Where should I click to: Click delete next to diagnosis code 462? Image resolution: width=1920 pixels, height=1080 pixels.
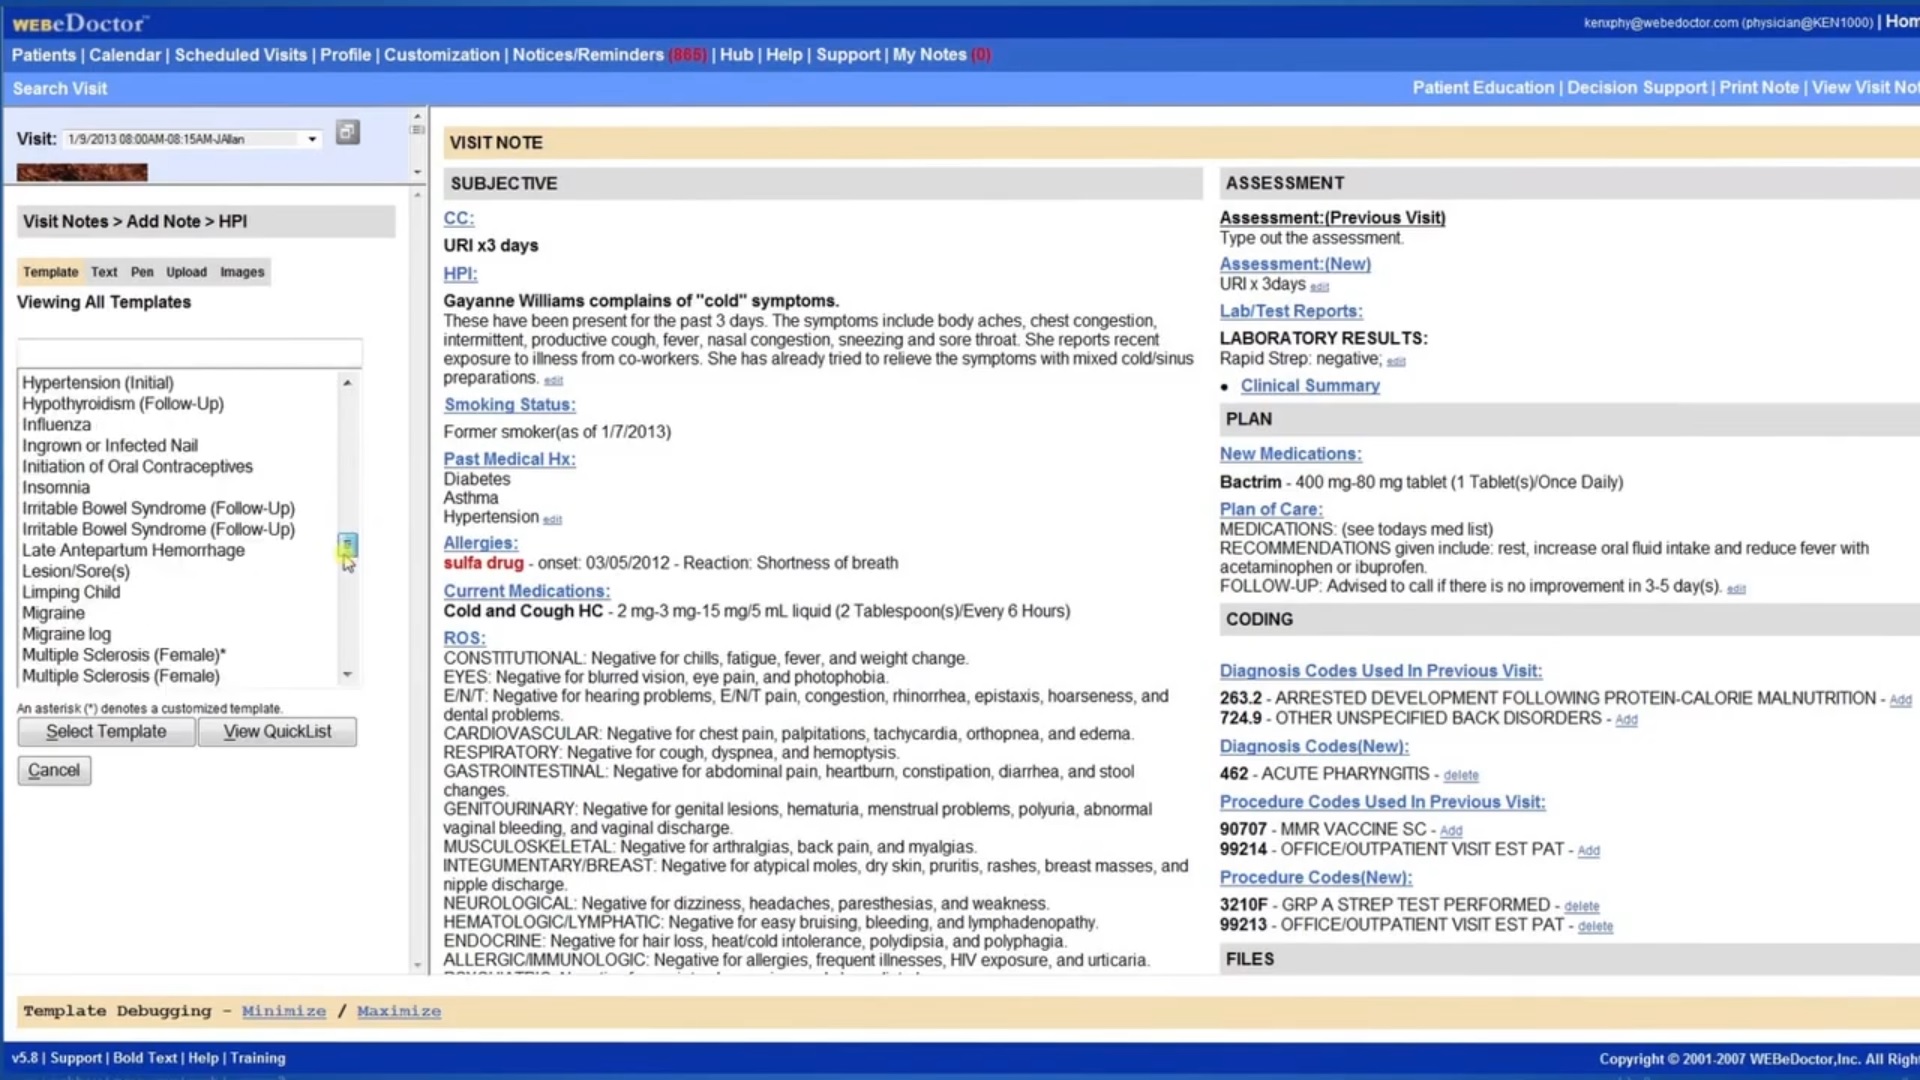(1462, 774)
